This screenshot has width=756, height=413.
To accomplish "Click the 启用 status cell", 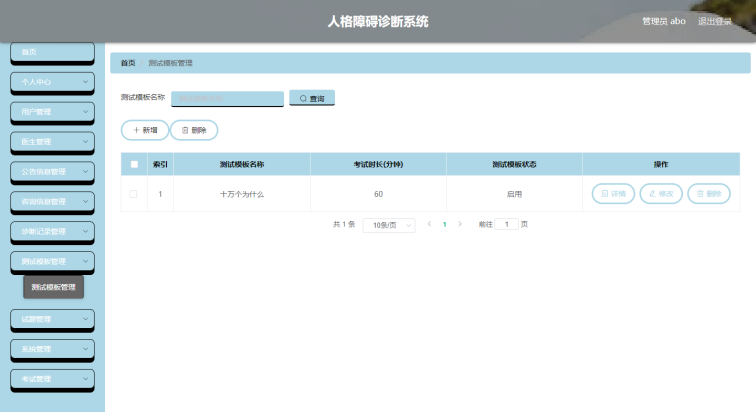I will tap(514, 194).
